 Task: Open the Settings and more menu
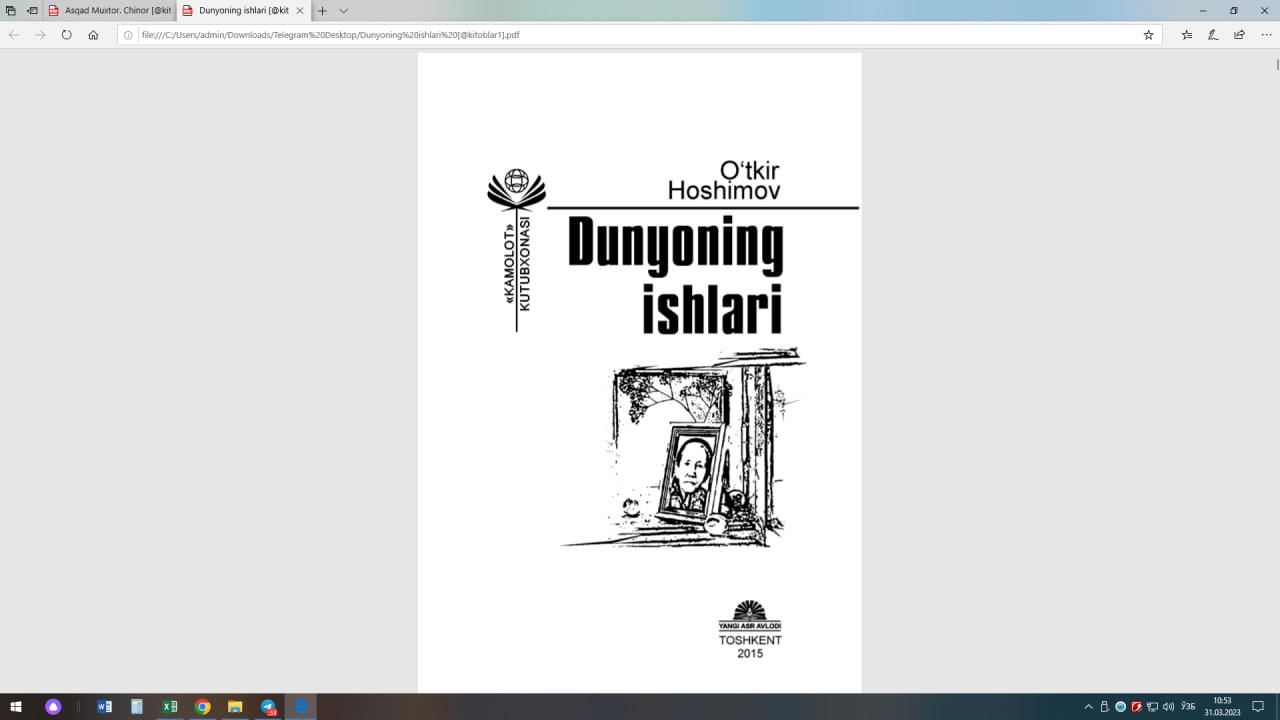1267,33
